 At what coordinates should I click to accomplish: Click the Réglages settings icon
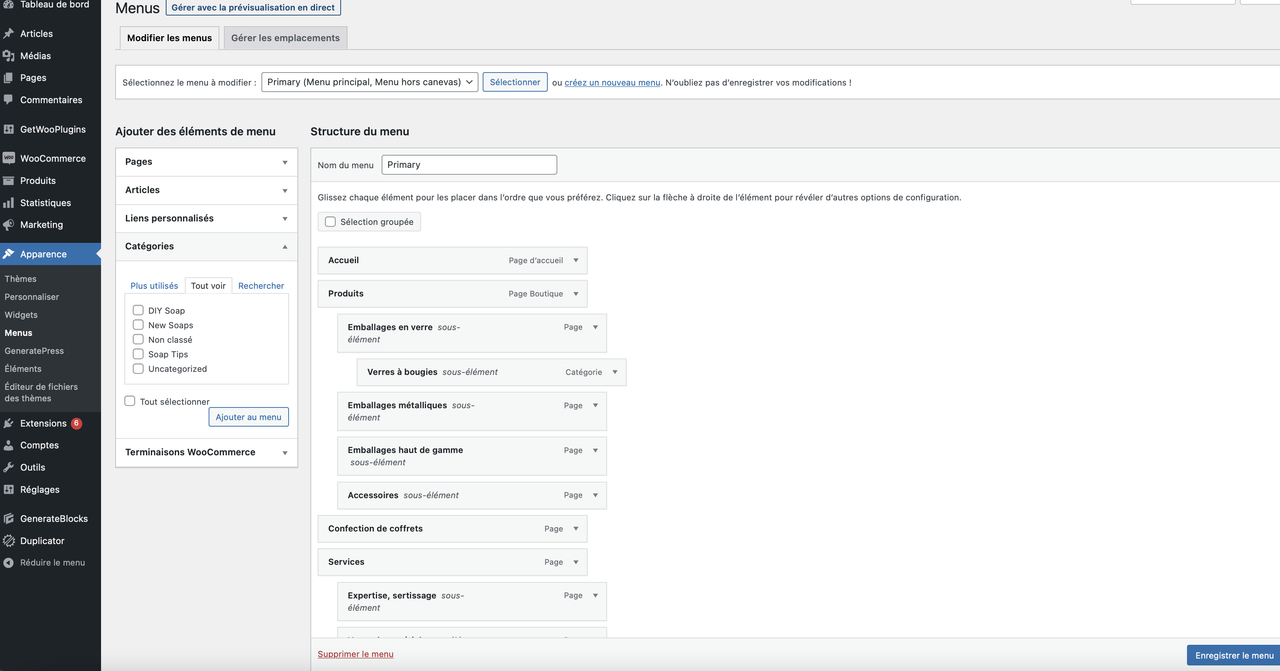9,489
